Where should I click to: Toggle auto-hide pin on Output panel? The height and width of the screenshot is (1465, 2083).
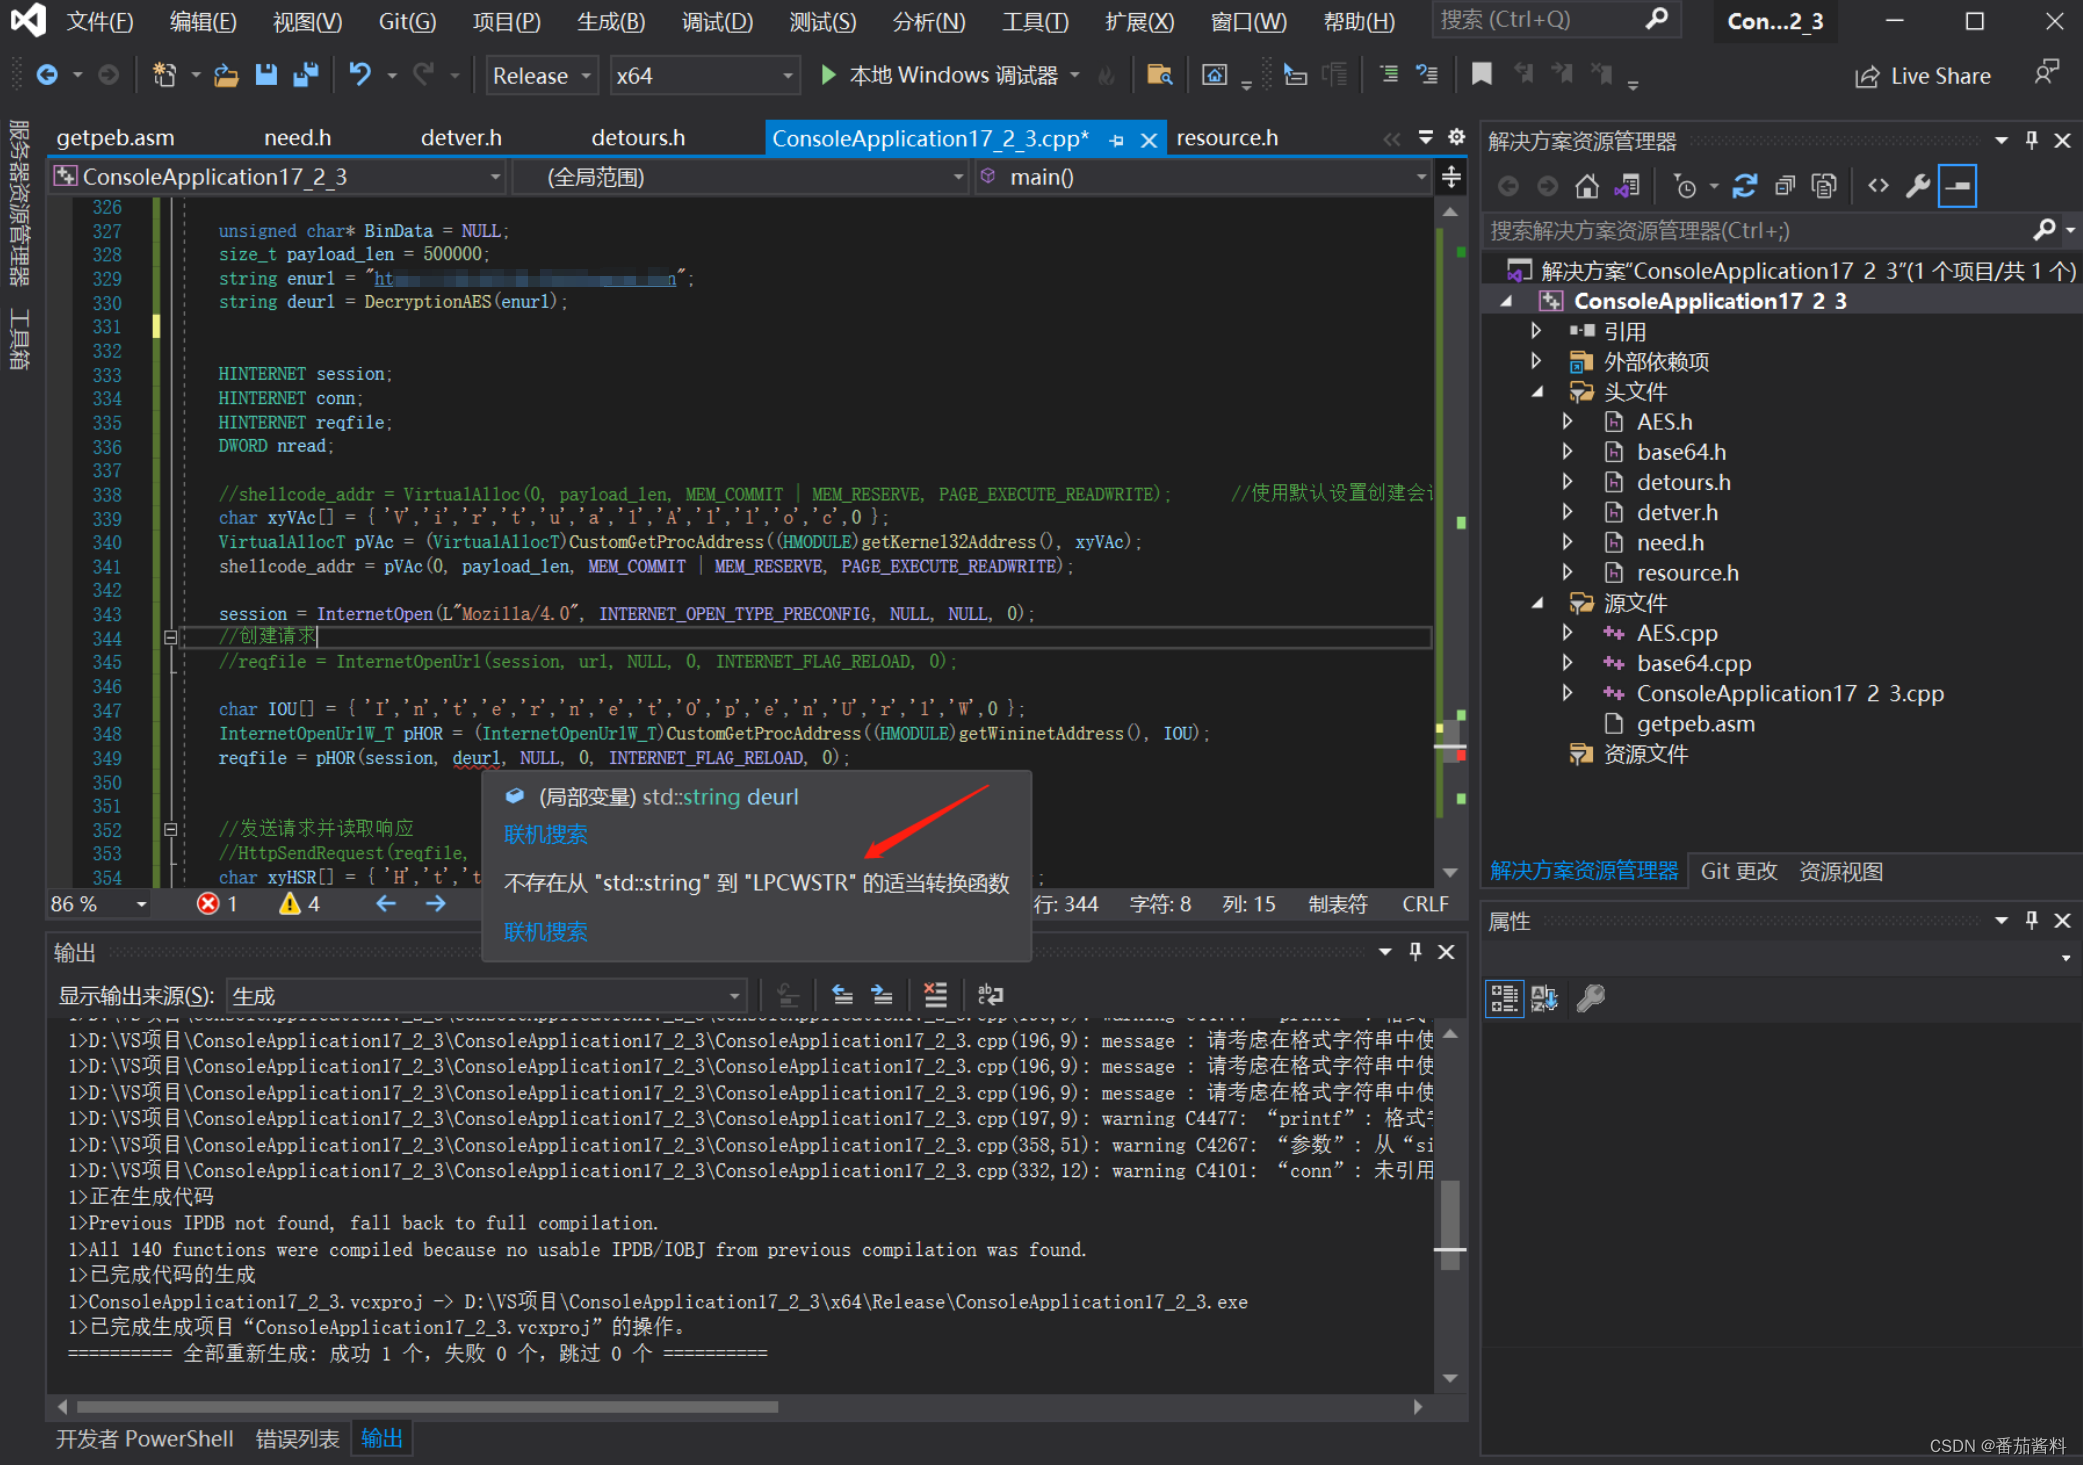[1415, 952]
